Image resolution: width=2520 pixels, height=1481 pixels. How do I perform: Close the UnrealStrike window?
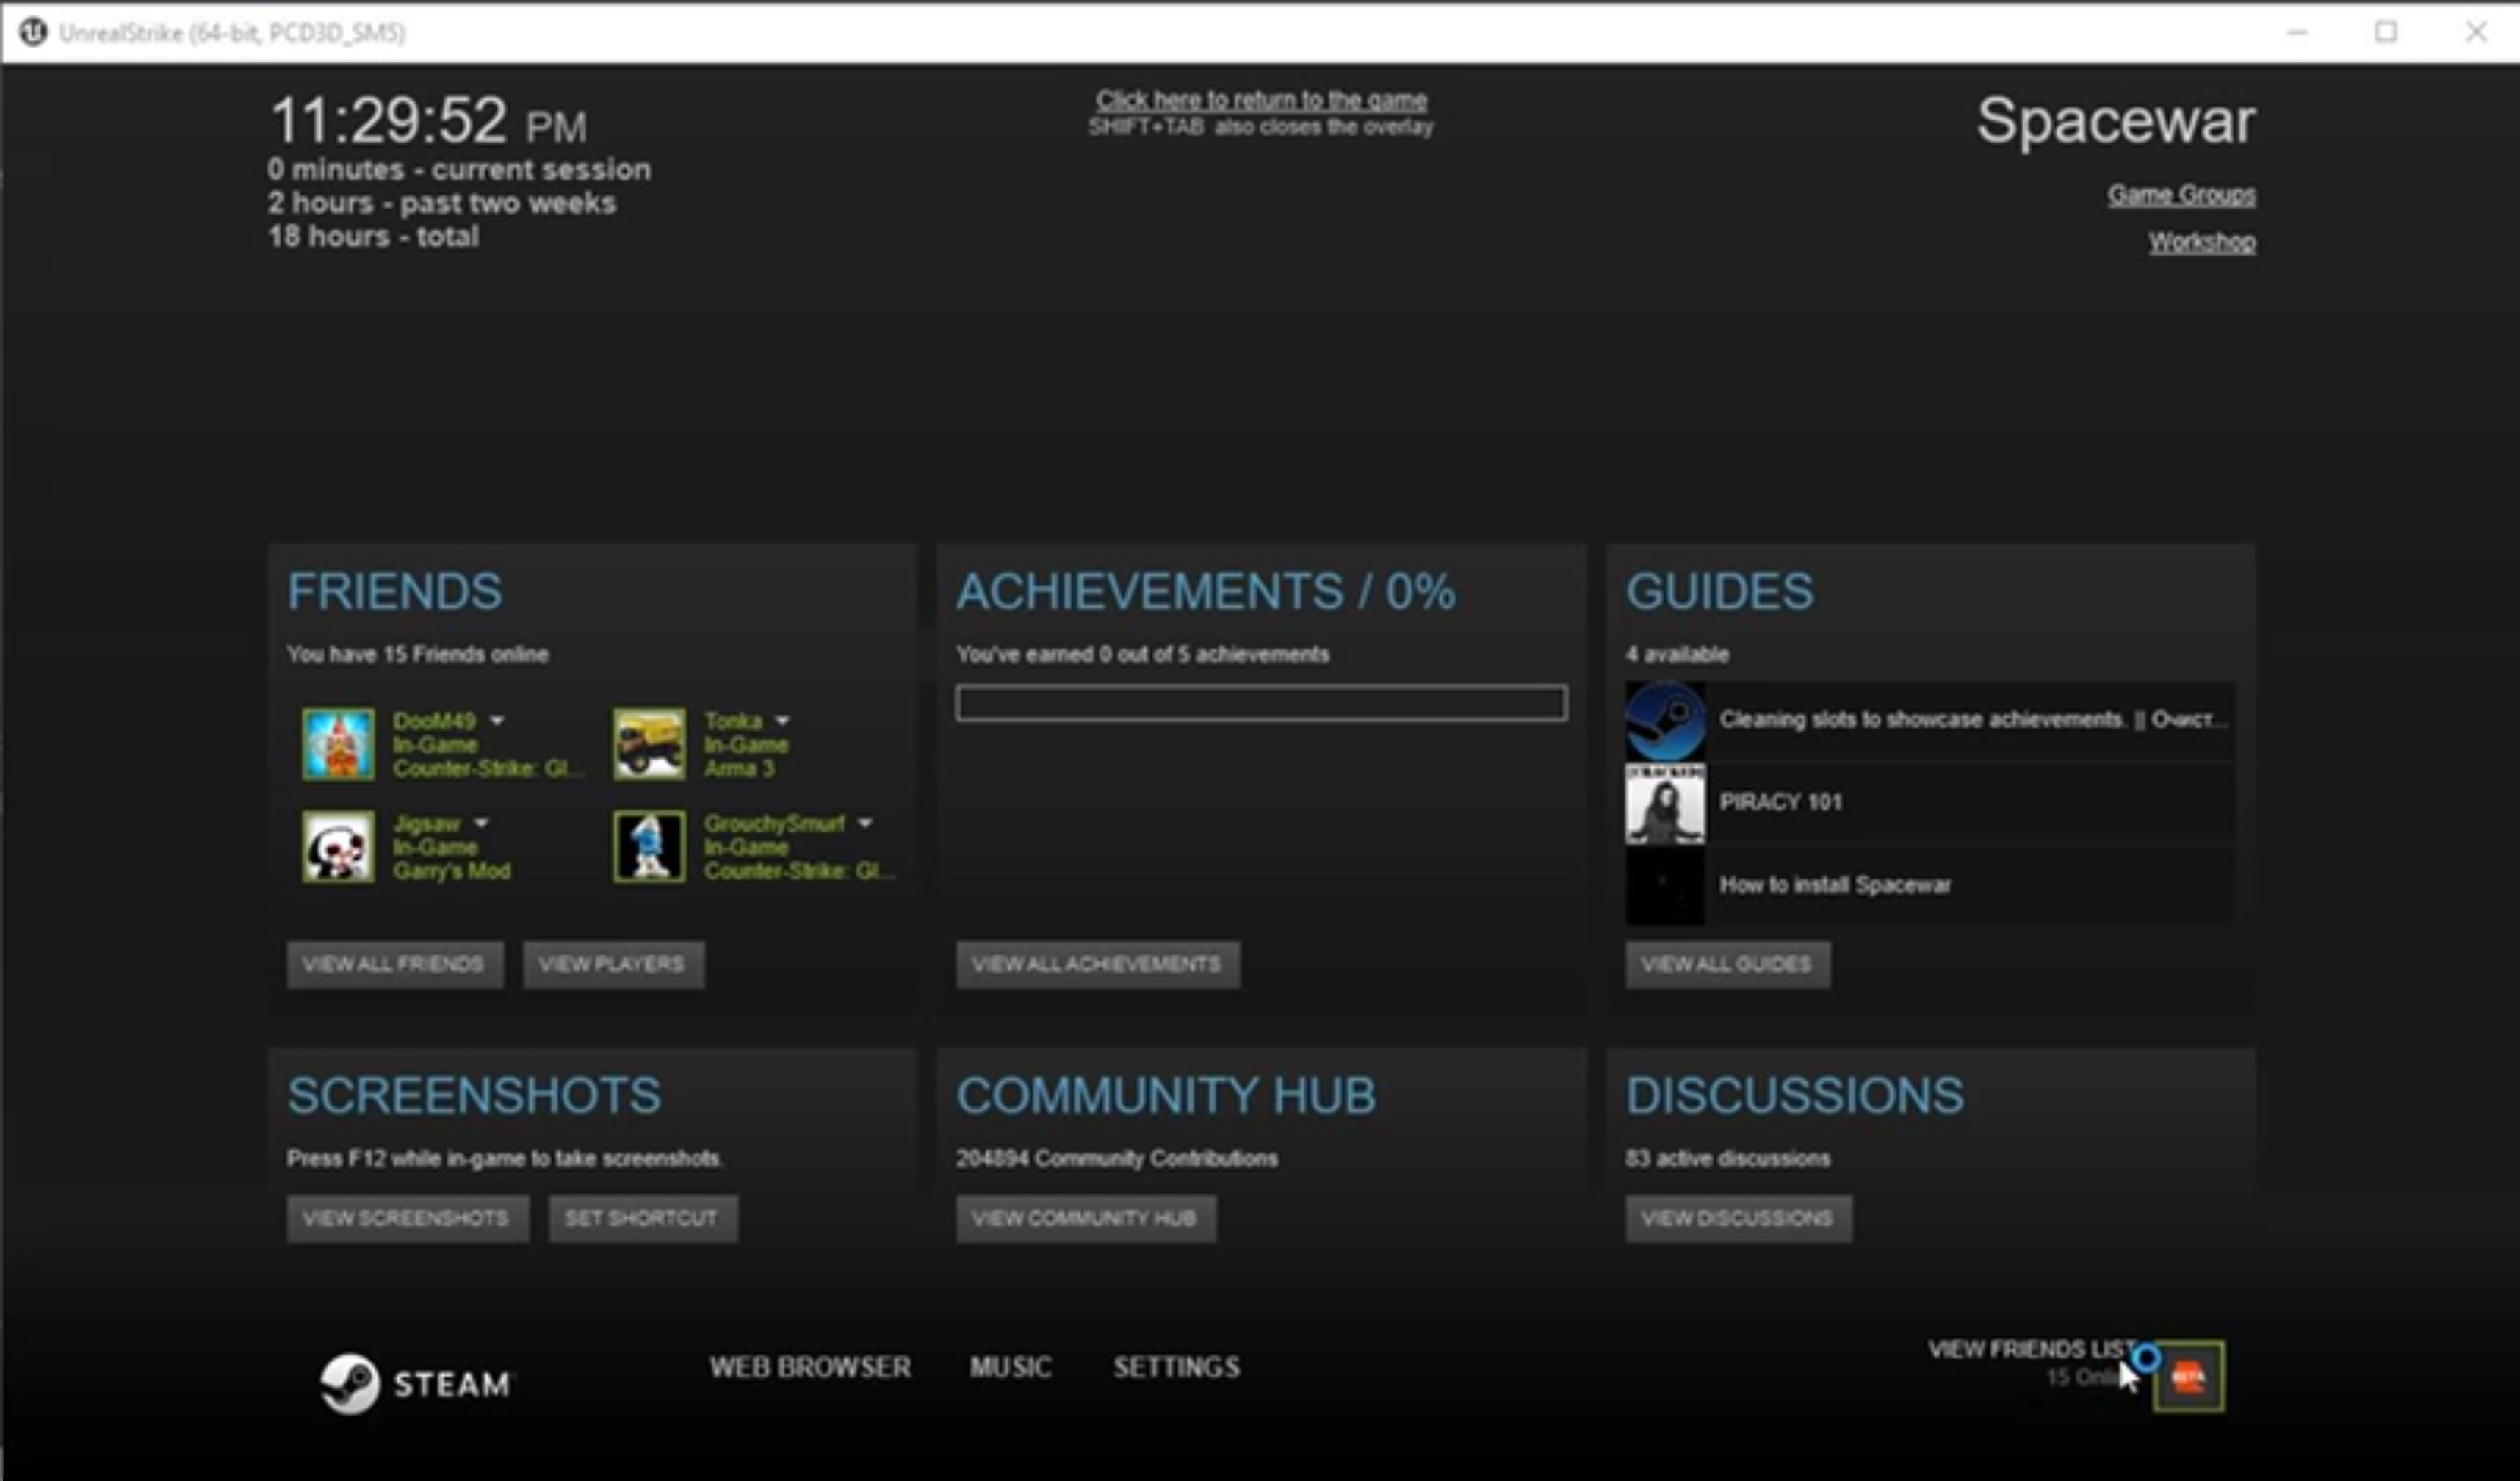(2476, 32)
